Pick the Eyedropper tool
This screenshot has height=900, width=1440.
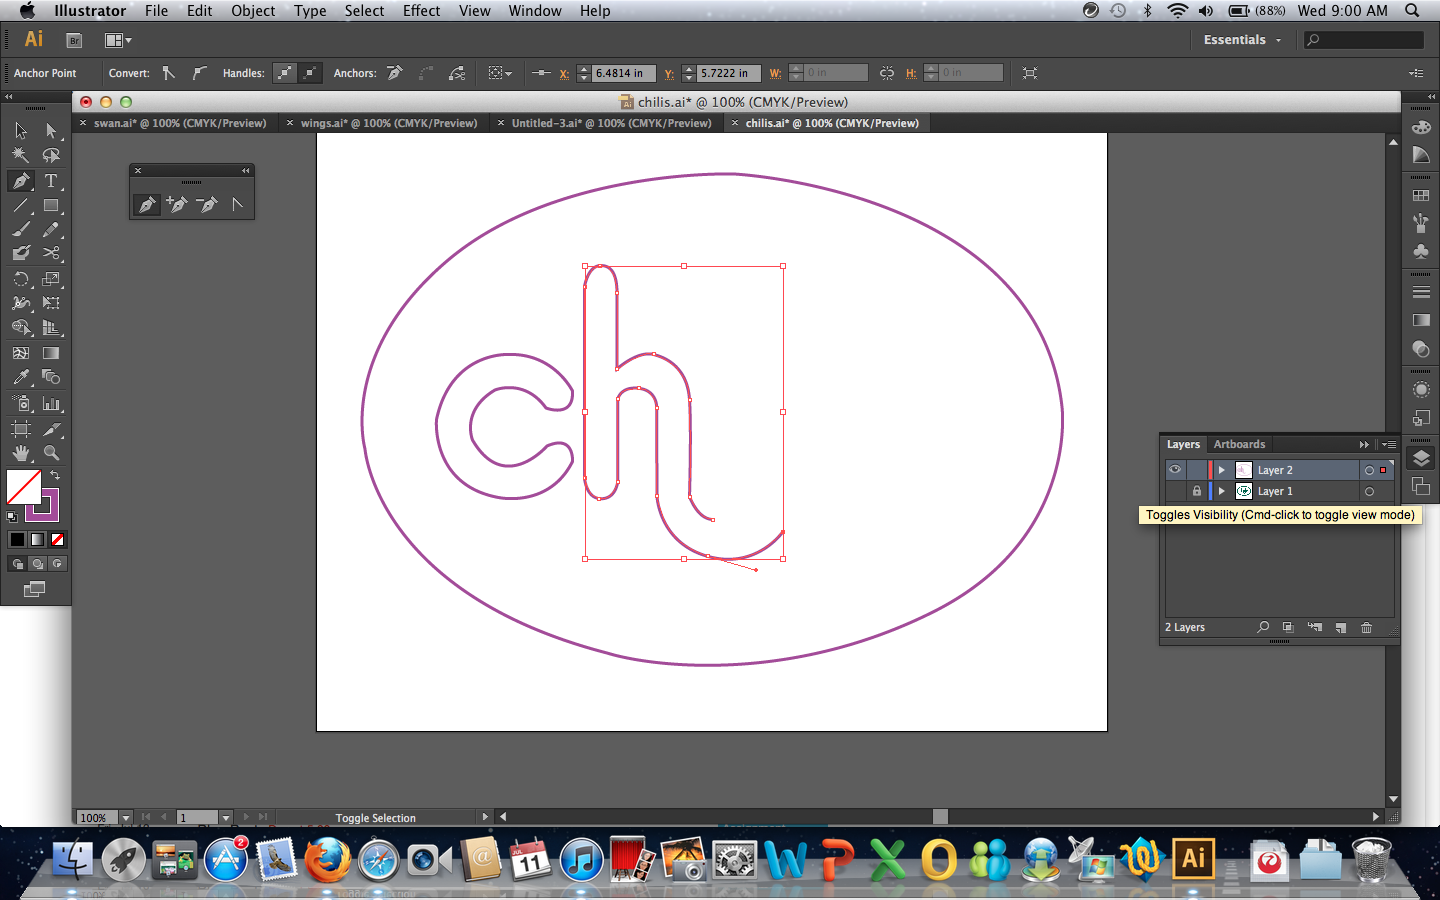pos(20,377)
